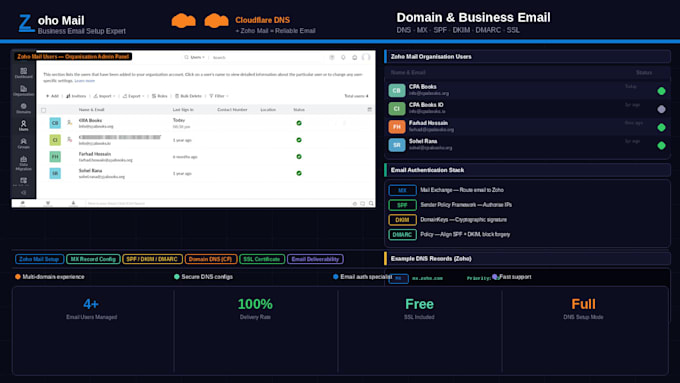This screenshot has width=680, height=383.
Task: Click the DKIM badge in Authentication Stack
Action: pyautogui.click(x=402, y=219)
